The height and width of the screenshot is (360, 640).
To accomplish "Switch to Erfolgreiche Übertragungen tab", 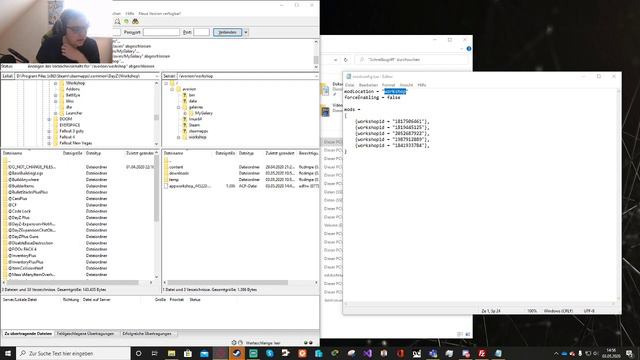I will pos(147,334).
